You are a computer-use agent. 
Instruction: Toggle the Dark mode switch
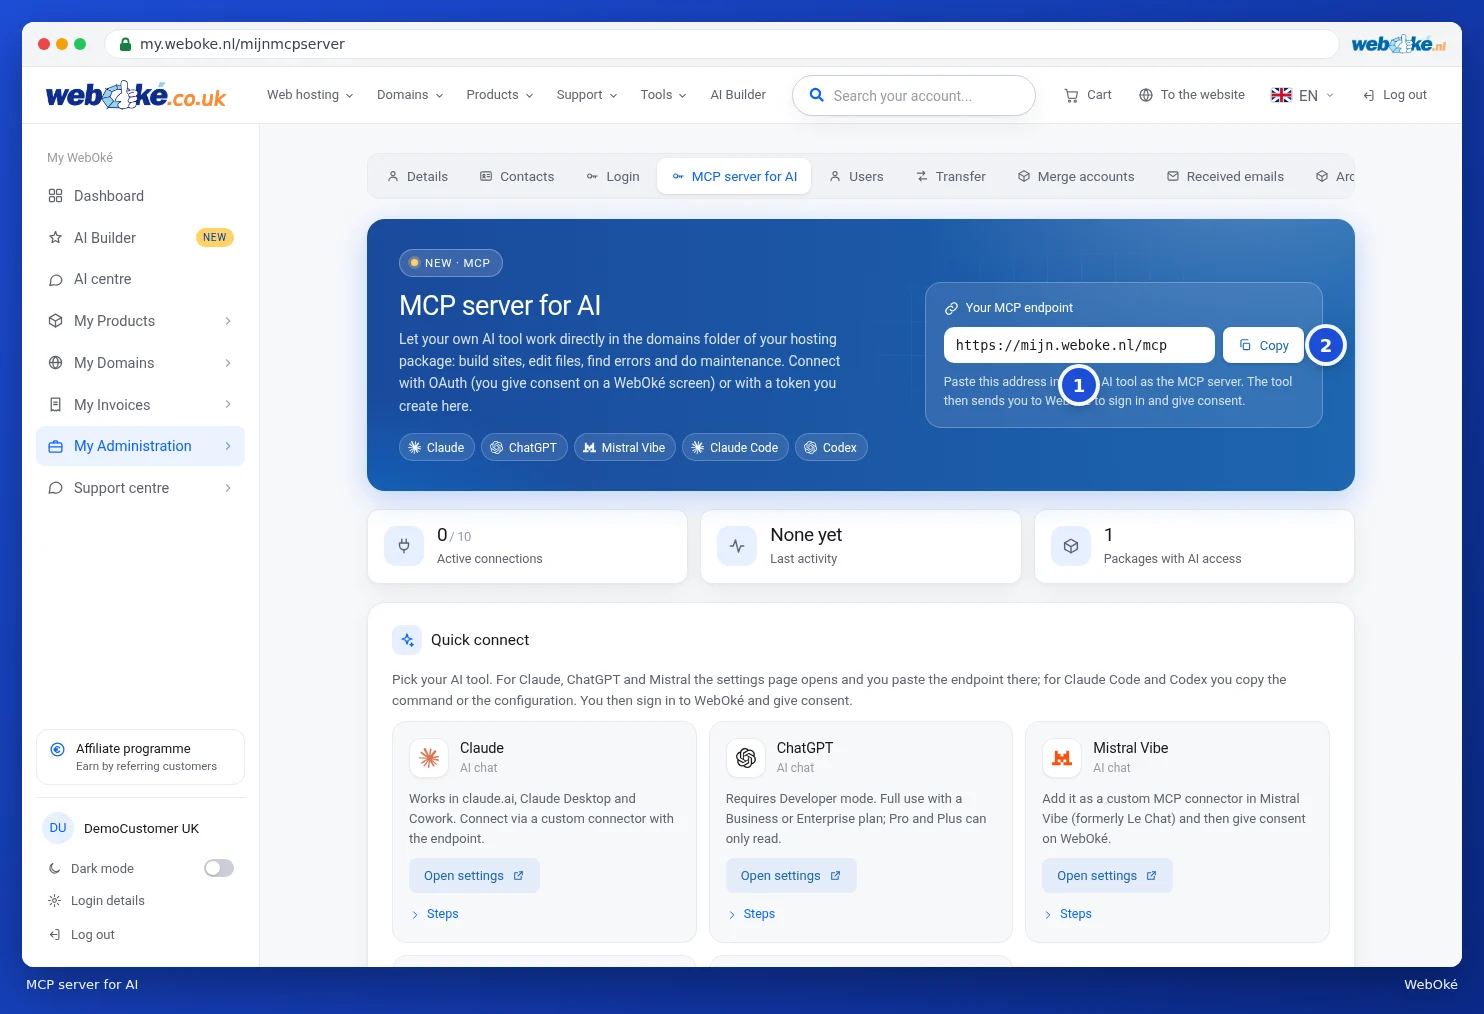click(x=219, y=868)
